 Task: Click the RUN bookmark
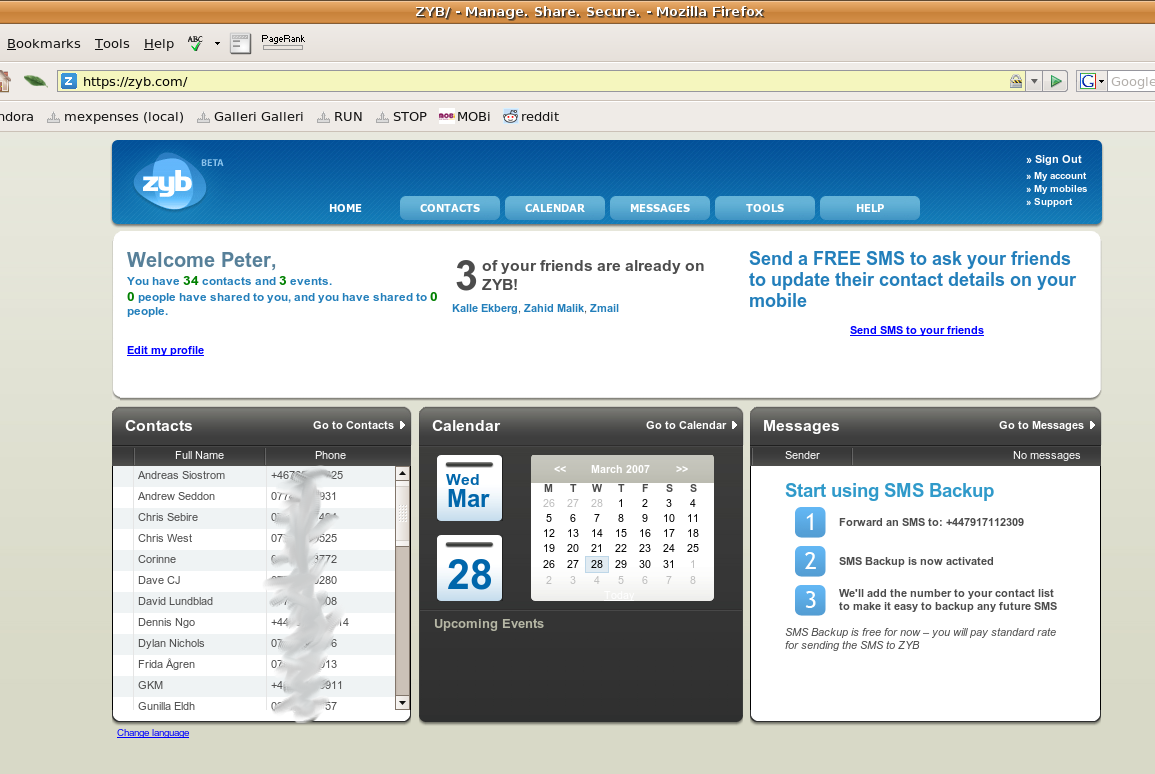pyautogui.click(x=340, y=116)
